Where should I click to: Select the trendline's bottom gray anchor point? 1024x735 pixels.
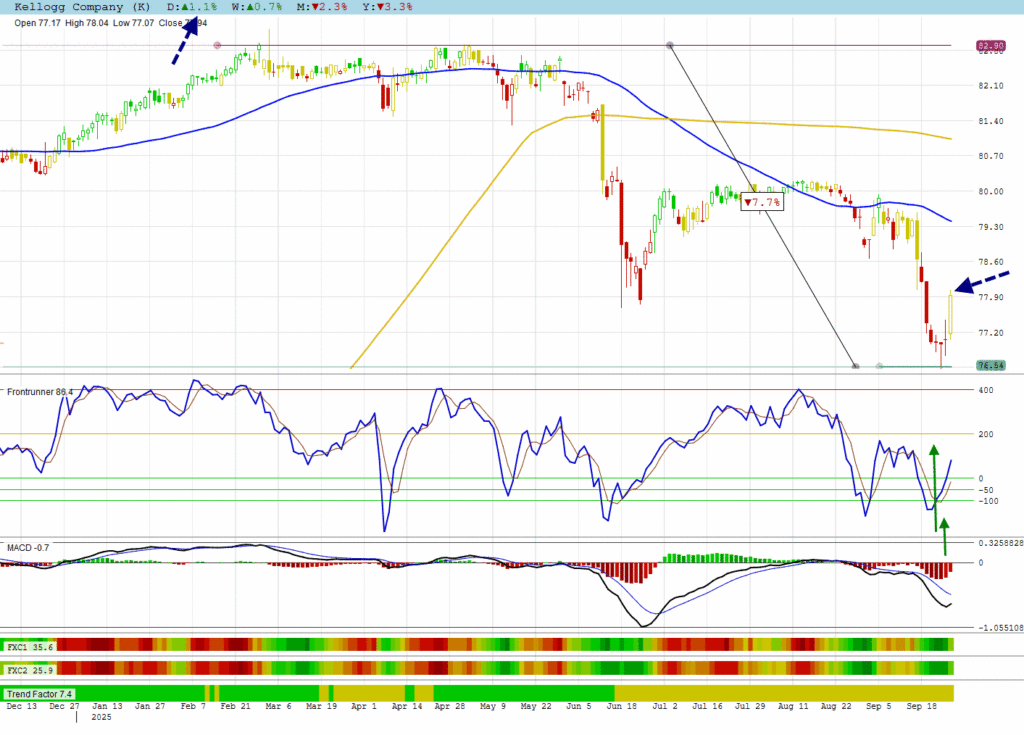click(x=855, y=366)
